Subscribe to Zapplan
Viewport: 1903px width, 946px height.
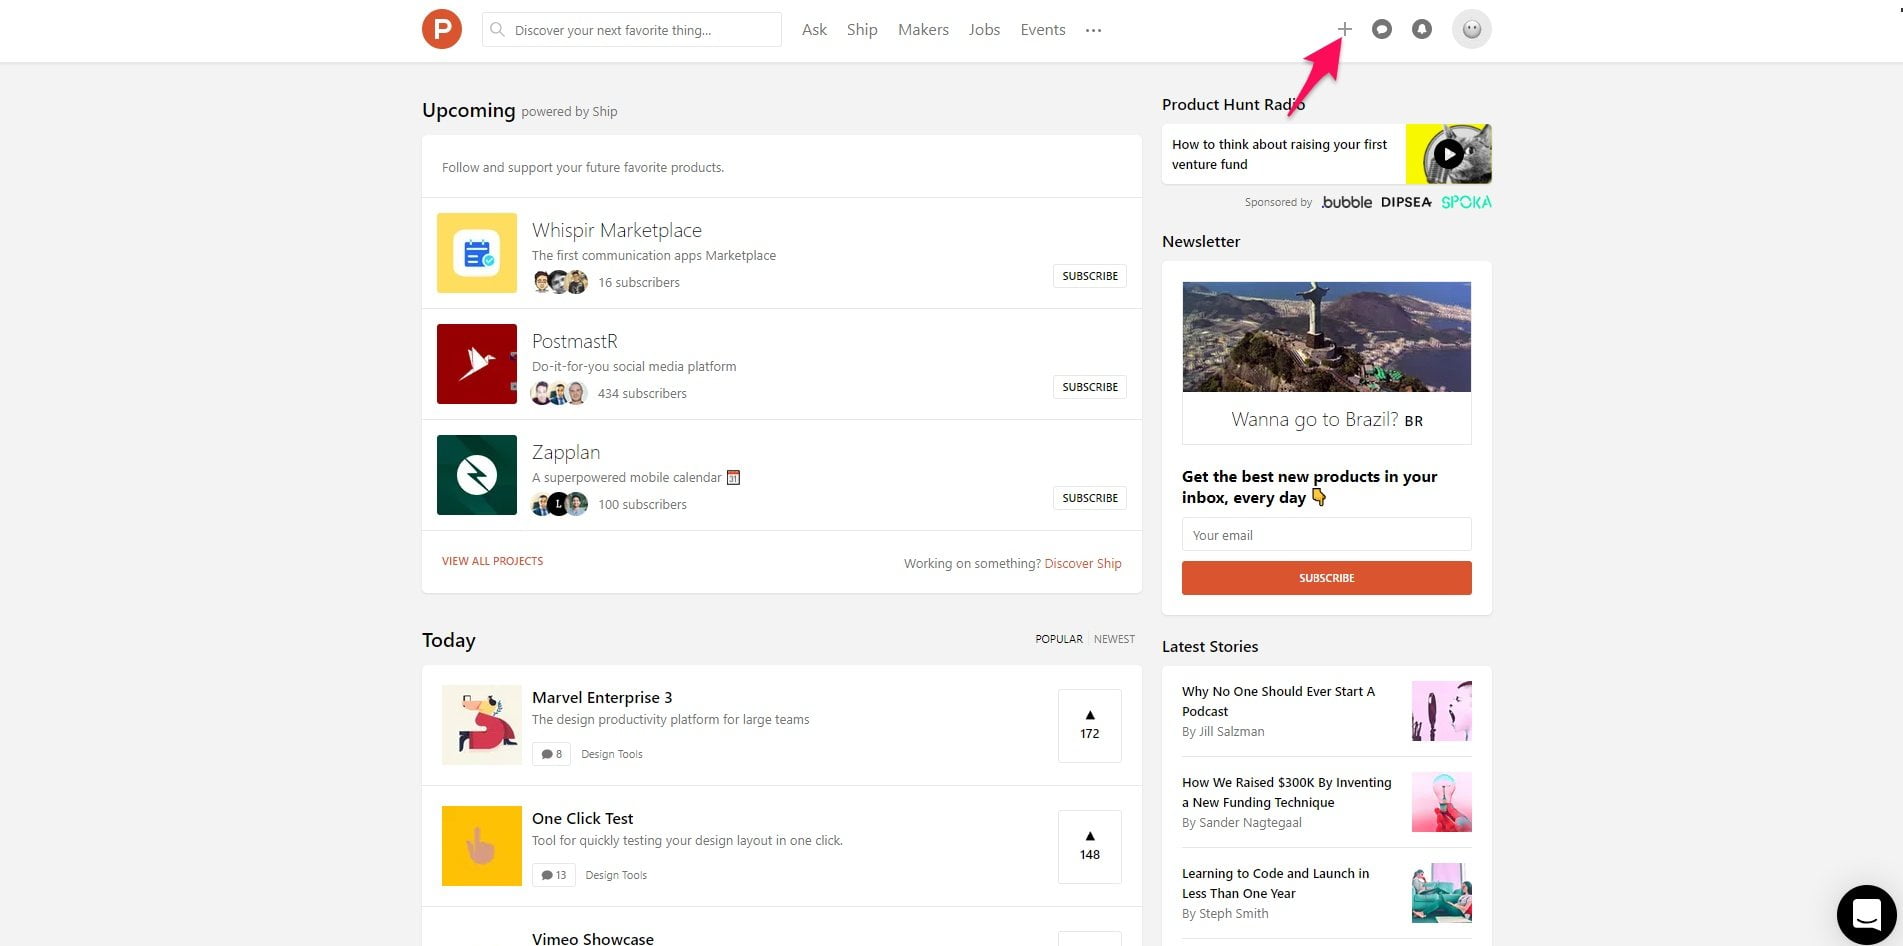(x=1089, y=498)
